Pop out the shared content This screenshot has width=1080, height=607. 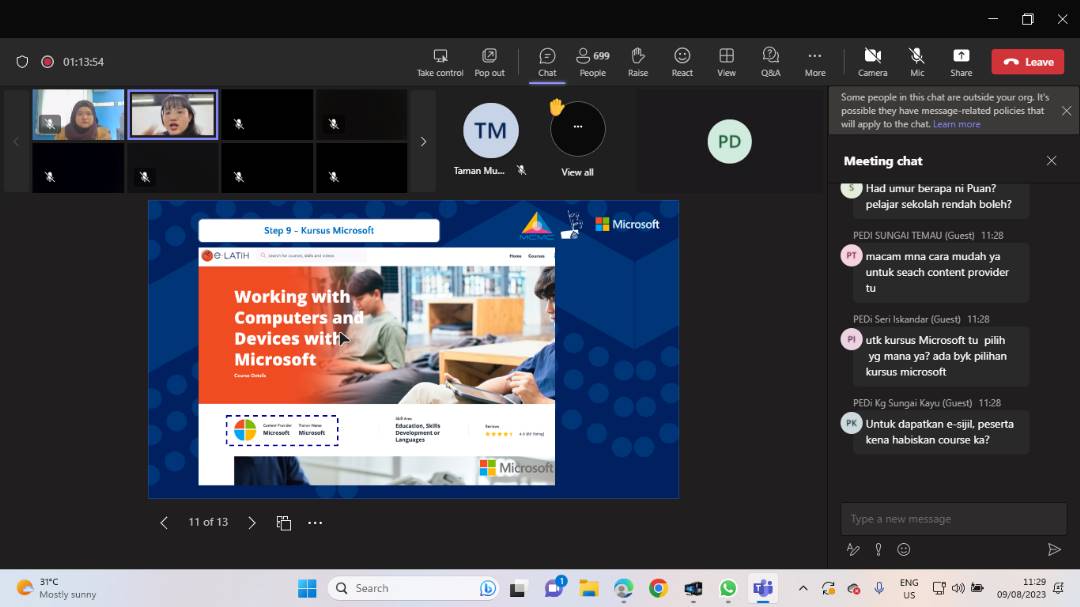[x=489, y=62]
